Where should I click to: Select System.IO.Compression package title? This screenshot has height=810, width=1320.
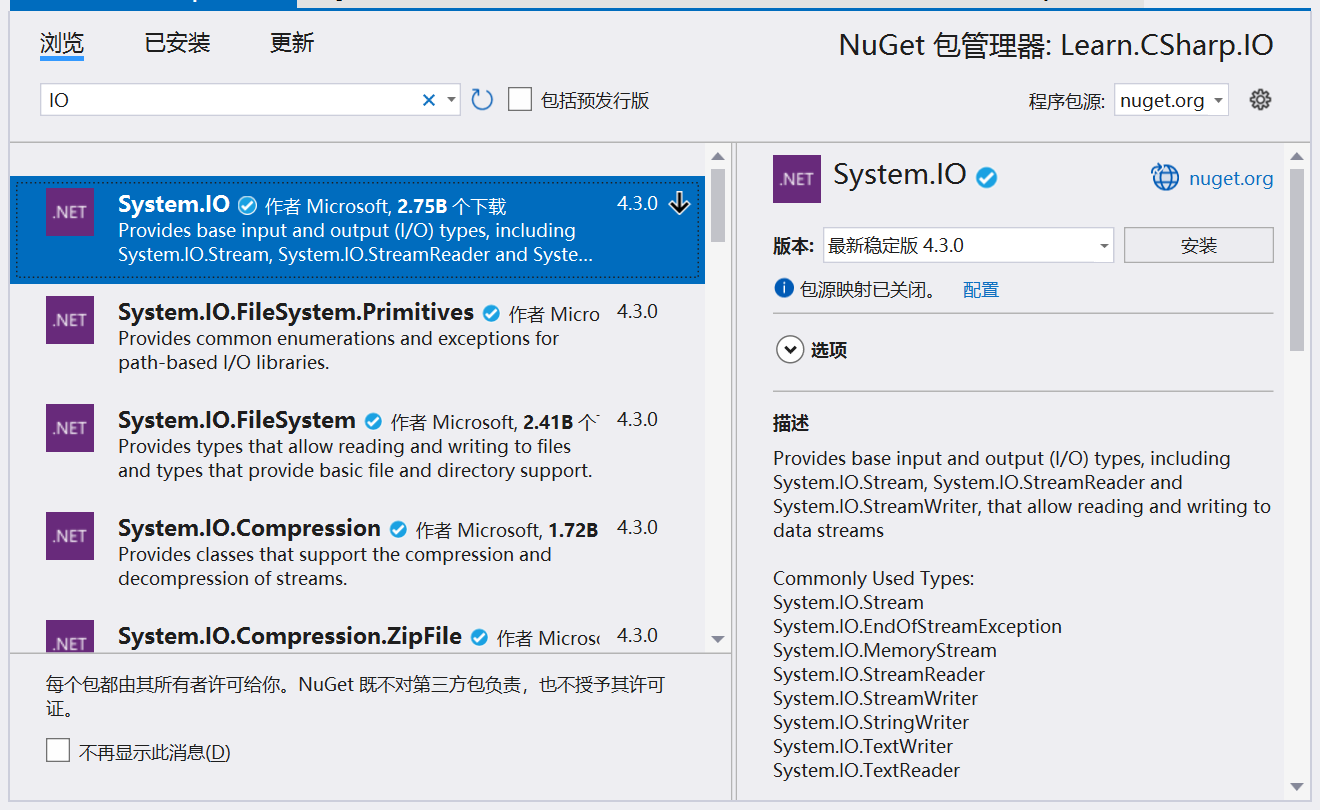(249, 528)
